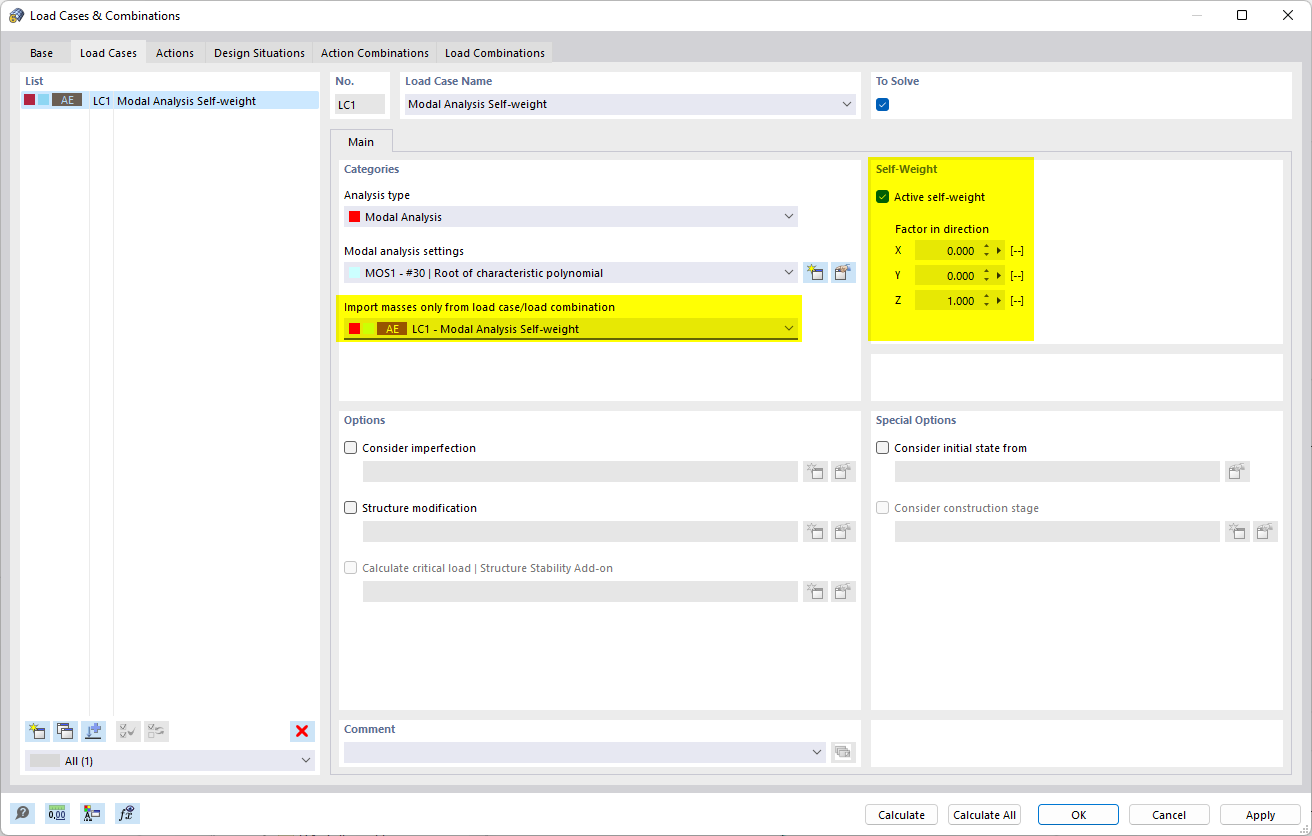
Task: Click the application icon in title bar
Action: (x=16, y=15)
